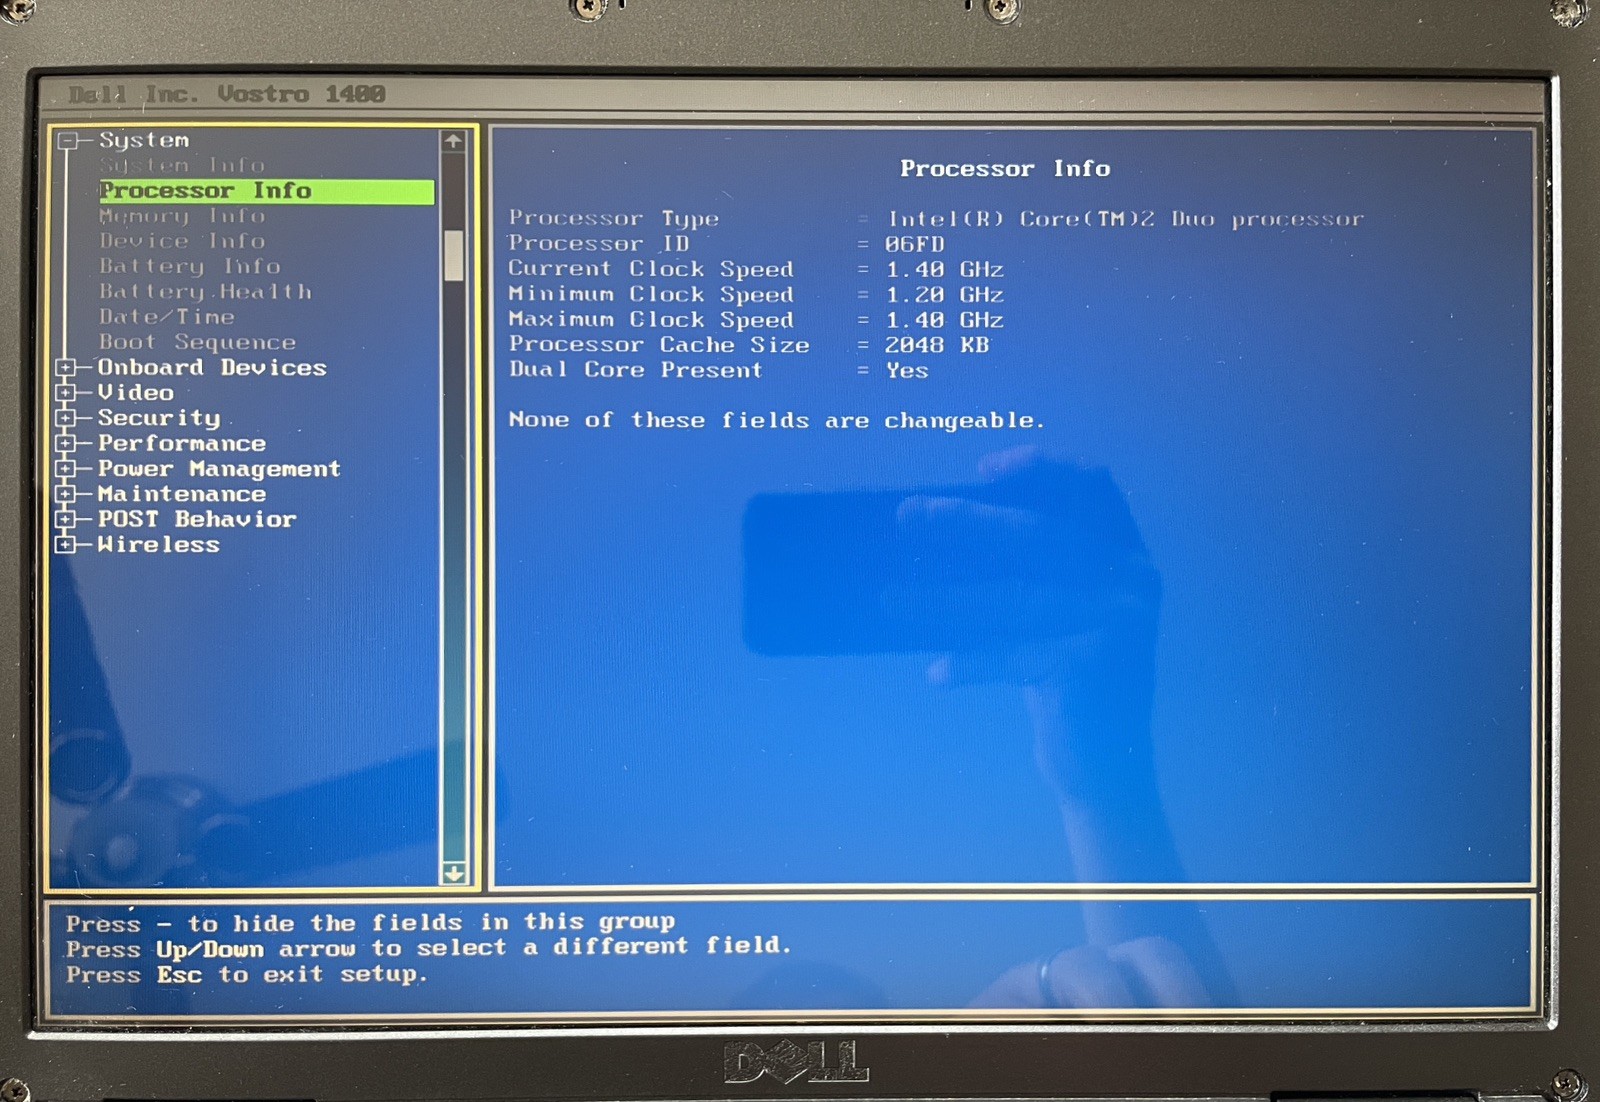Click "None of these fields are changeable" note
This screenshot has width=1600, height=1102.
pyautogui.click(x=777, y=421)
